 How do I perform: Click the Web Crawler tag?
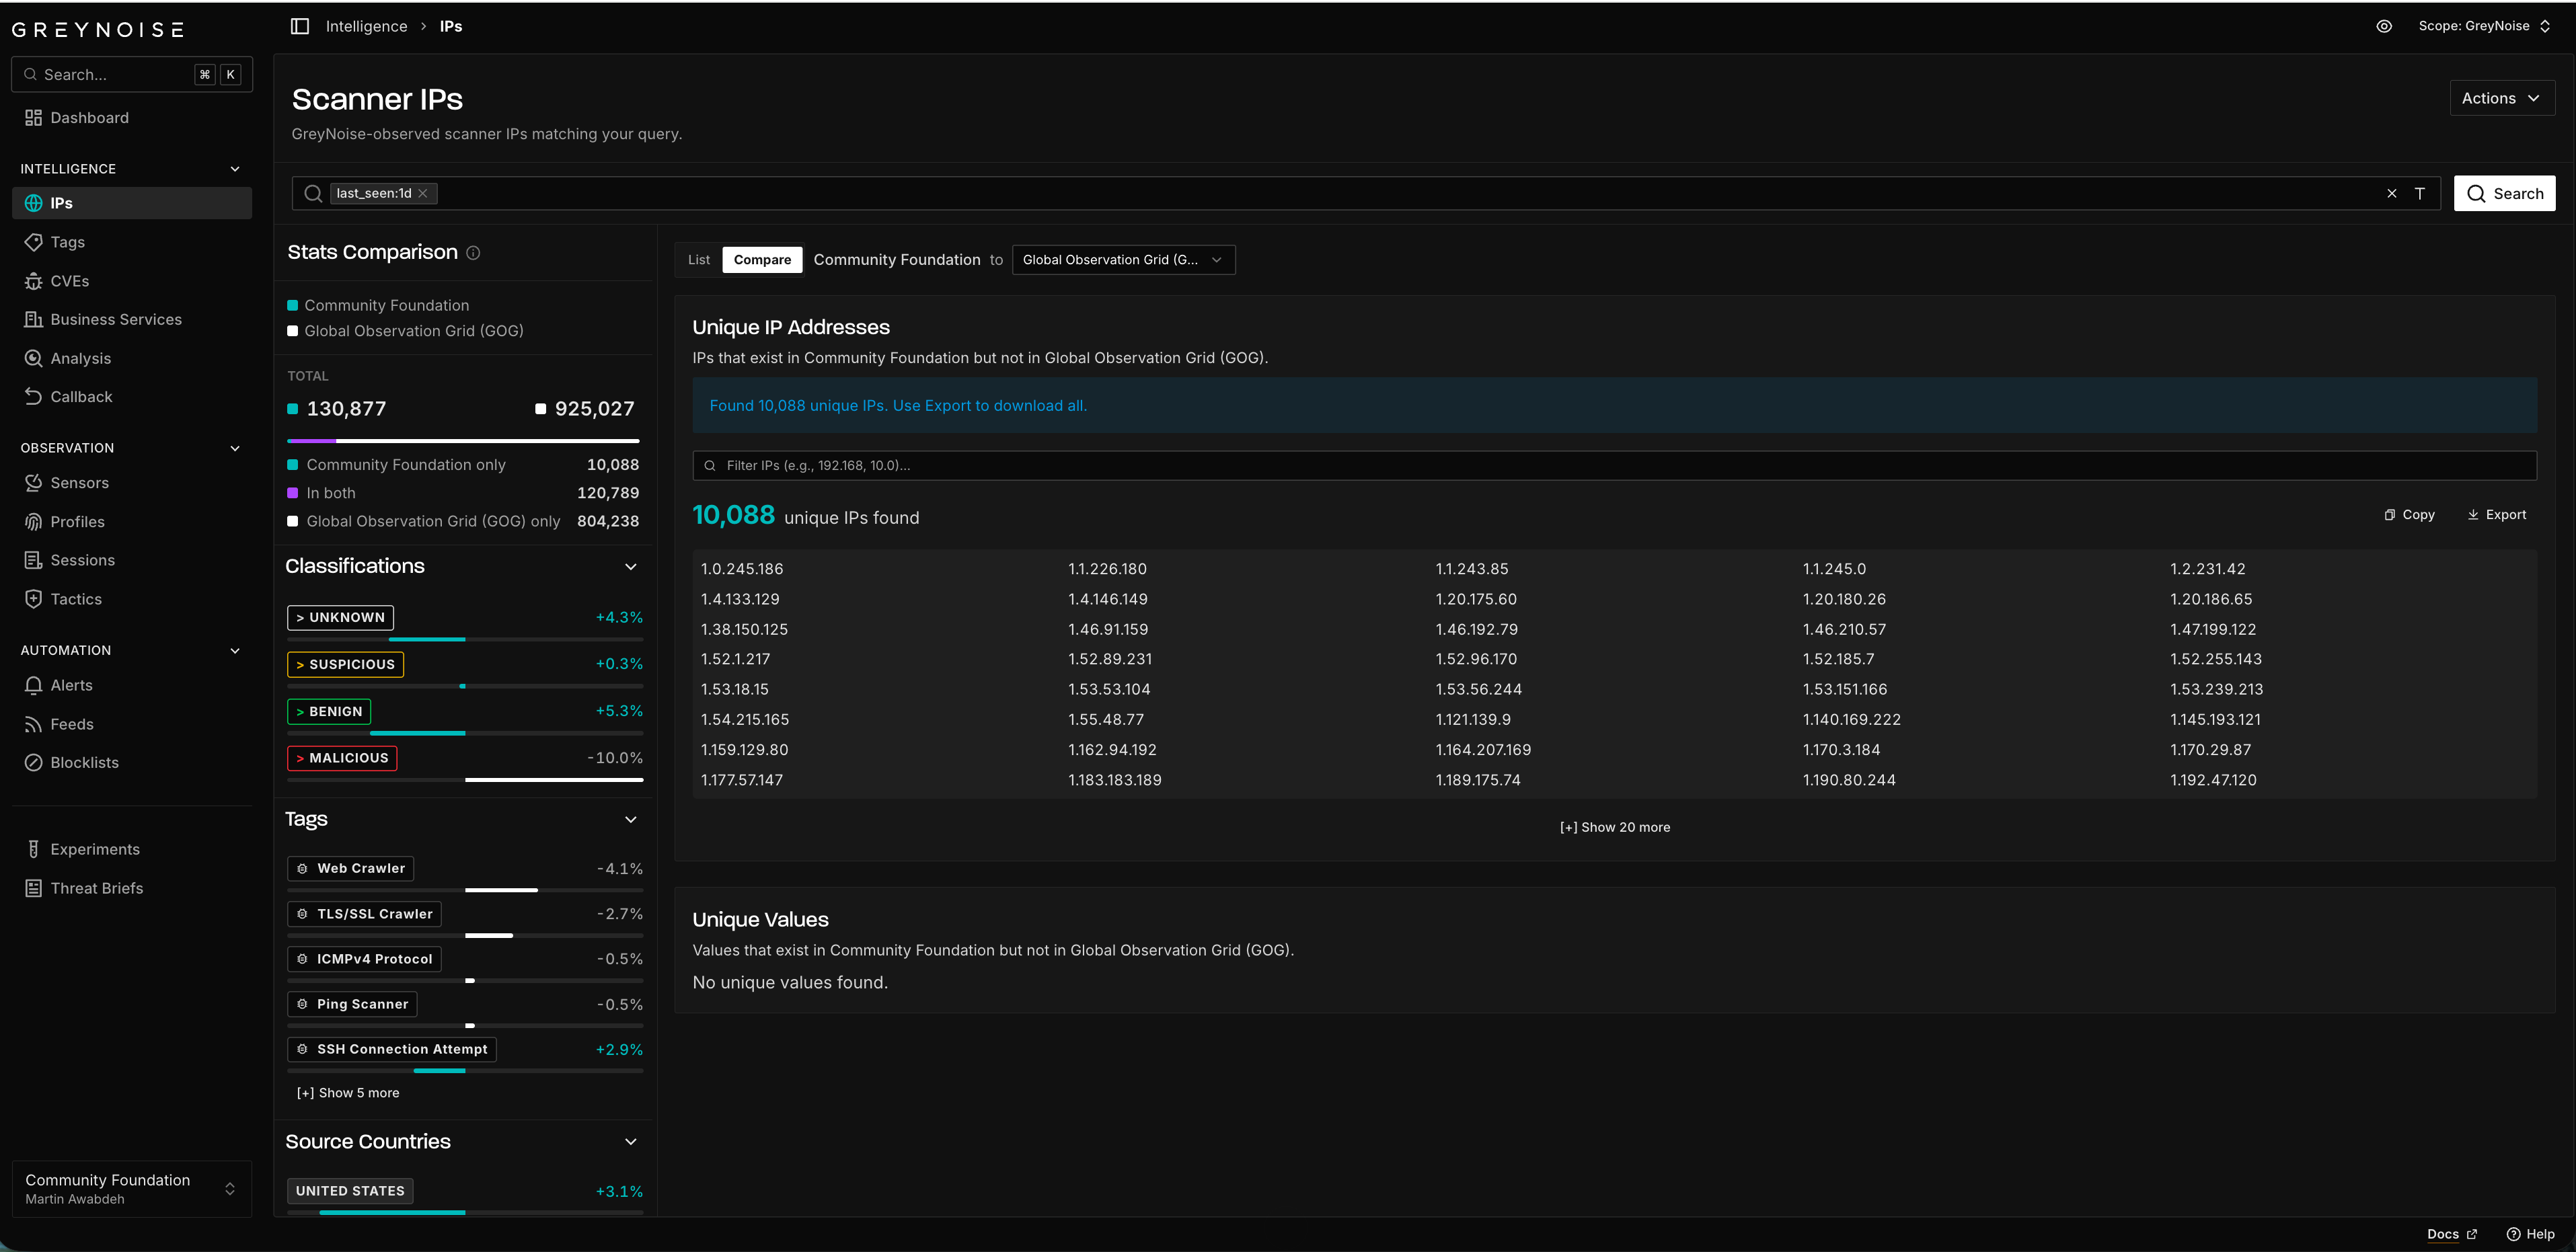tap(350, 868)
